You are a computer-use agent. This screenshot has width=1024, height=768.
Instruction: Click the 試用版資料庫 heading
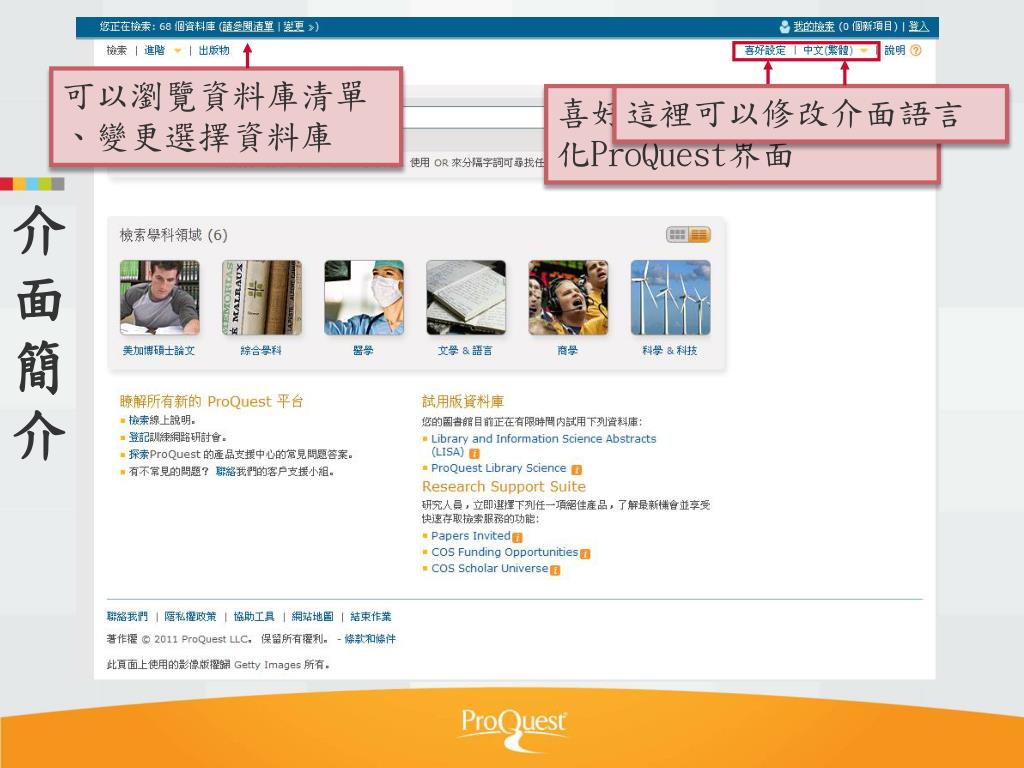[462, 401]
